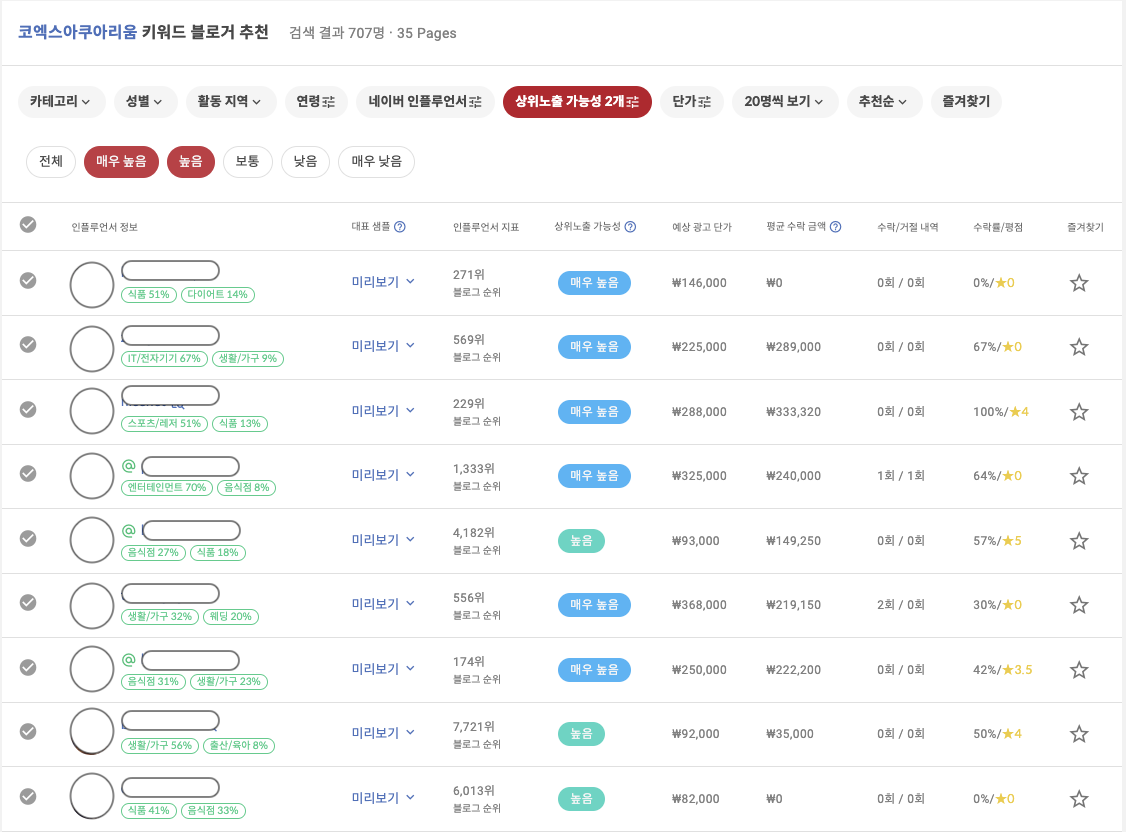This screenshot has height=832, width=1126.
Task: Click the 즐겨찾기 button
Action: 966,101
